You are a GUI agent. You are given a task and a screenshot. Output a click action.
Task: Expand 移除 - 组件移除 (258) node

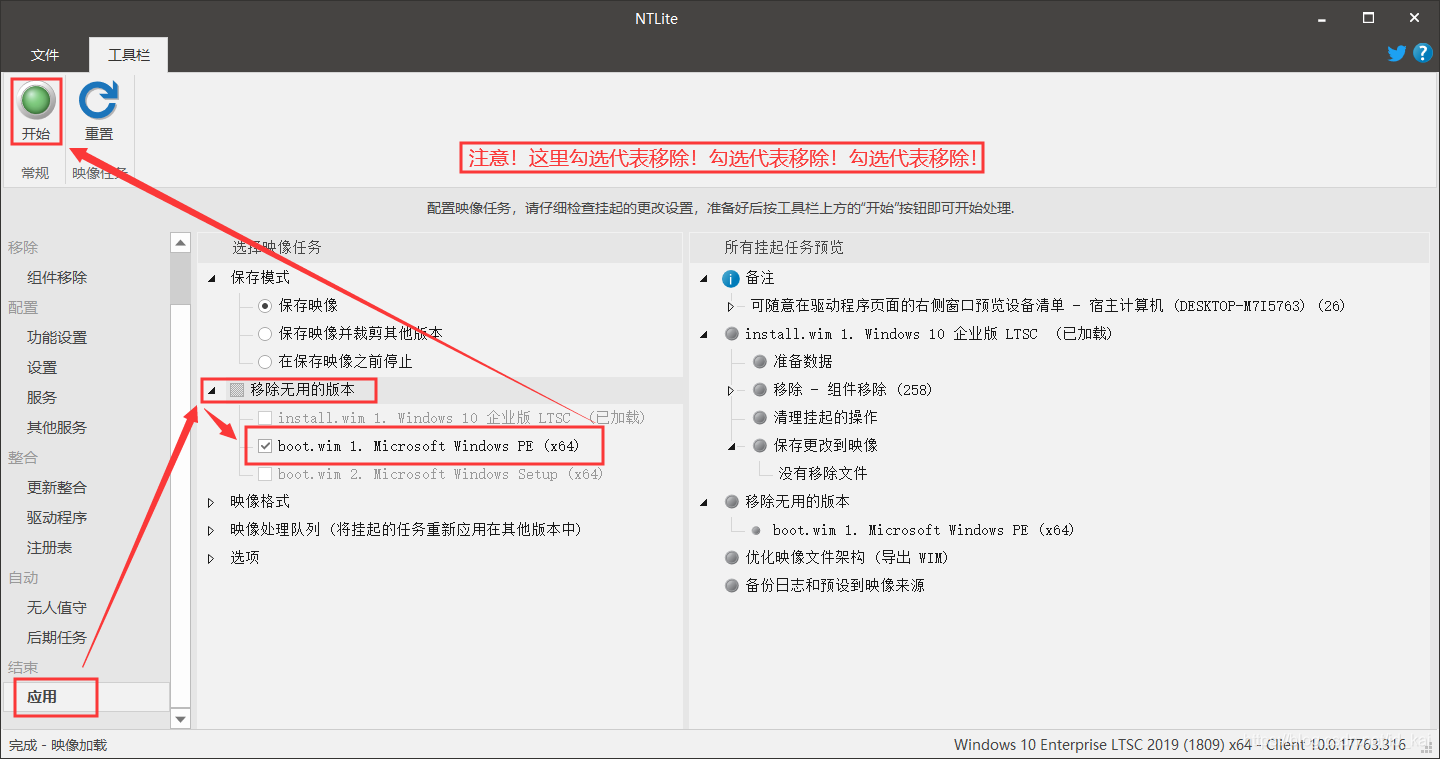click(731, 390)
